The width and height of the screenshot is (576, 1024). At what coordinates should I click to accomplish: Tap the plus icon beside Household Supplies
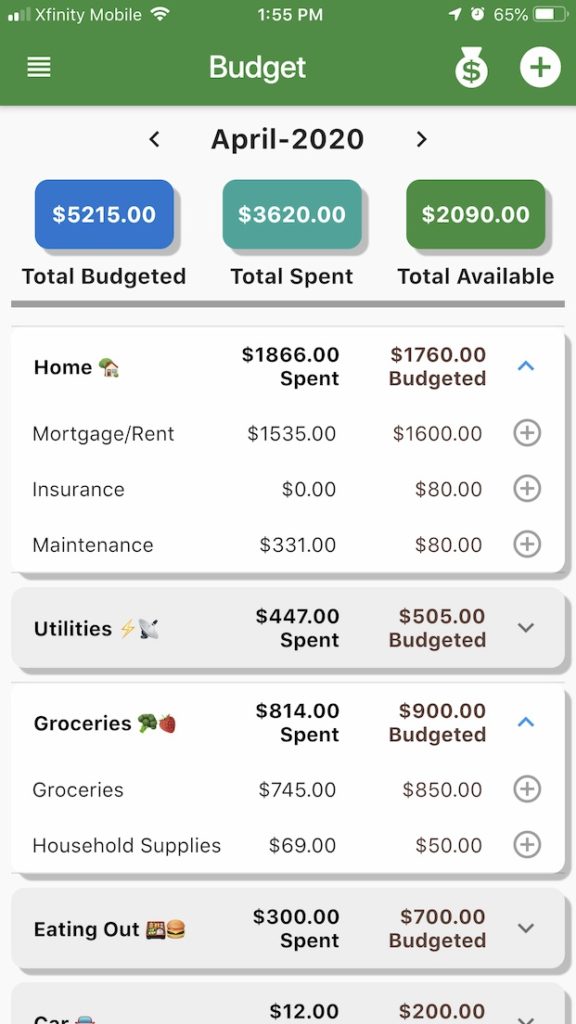point(527,844)
